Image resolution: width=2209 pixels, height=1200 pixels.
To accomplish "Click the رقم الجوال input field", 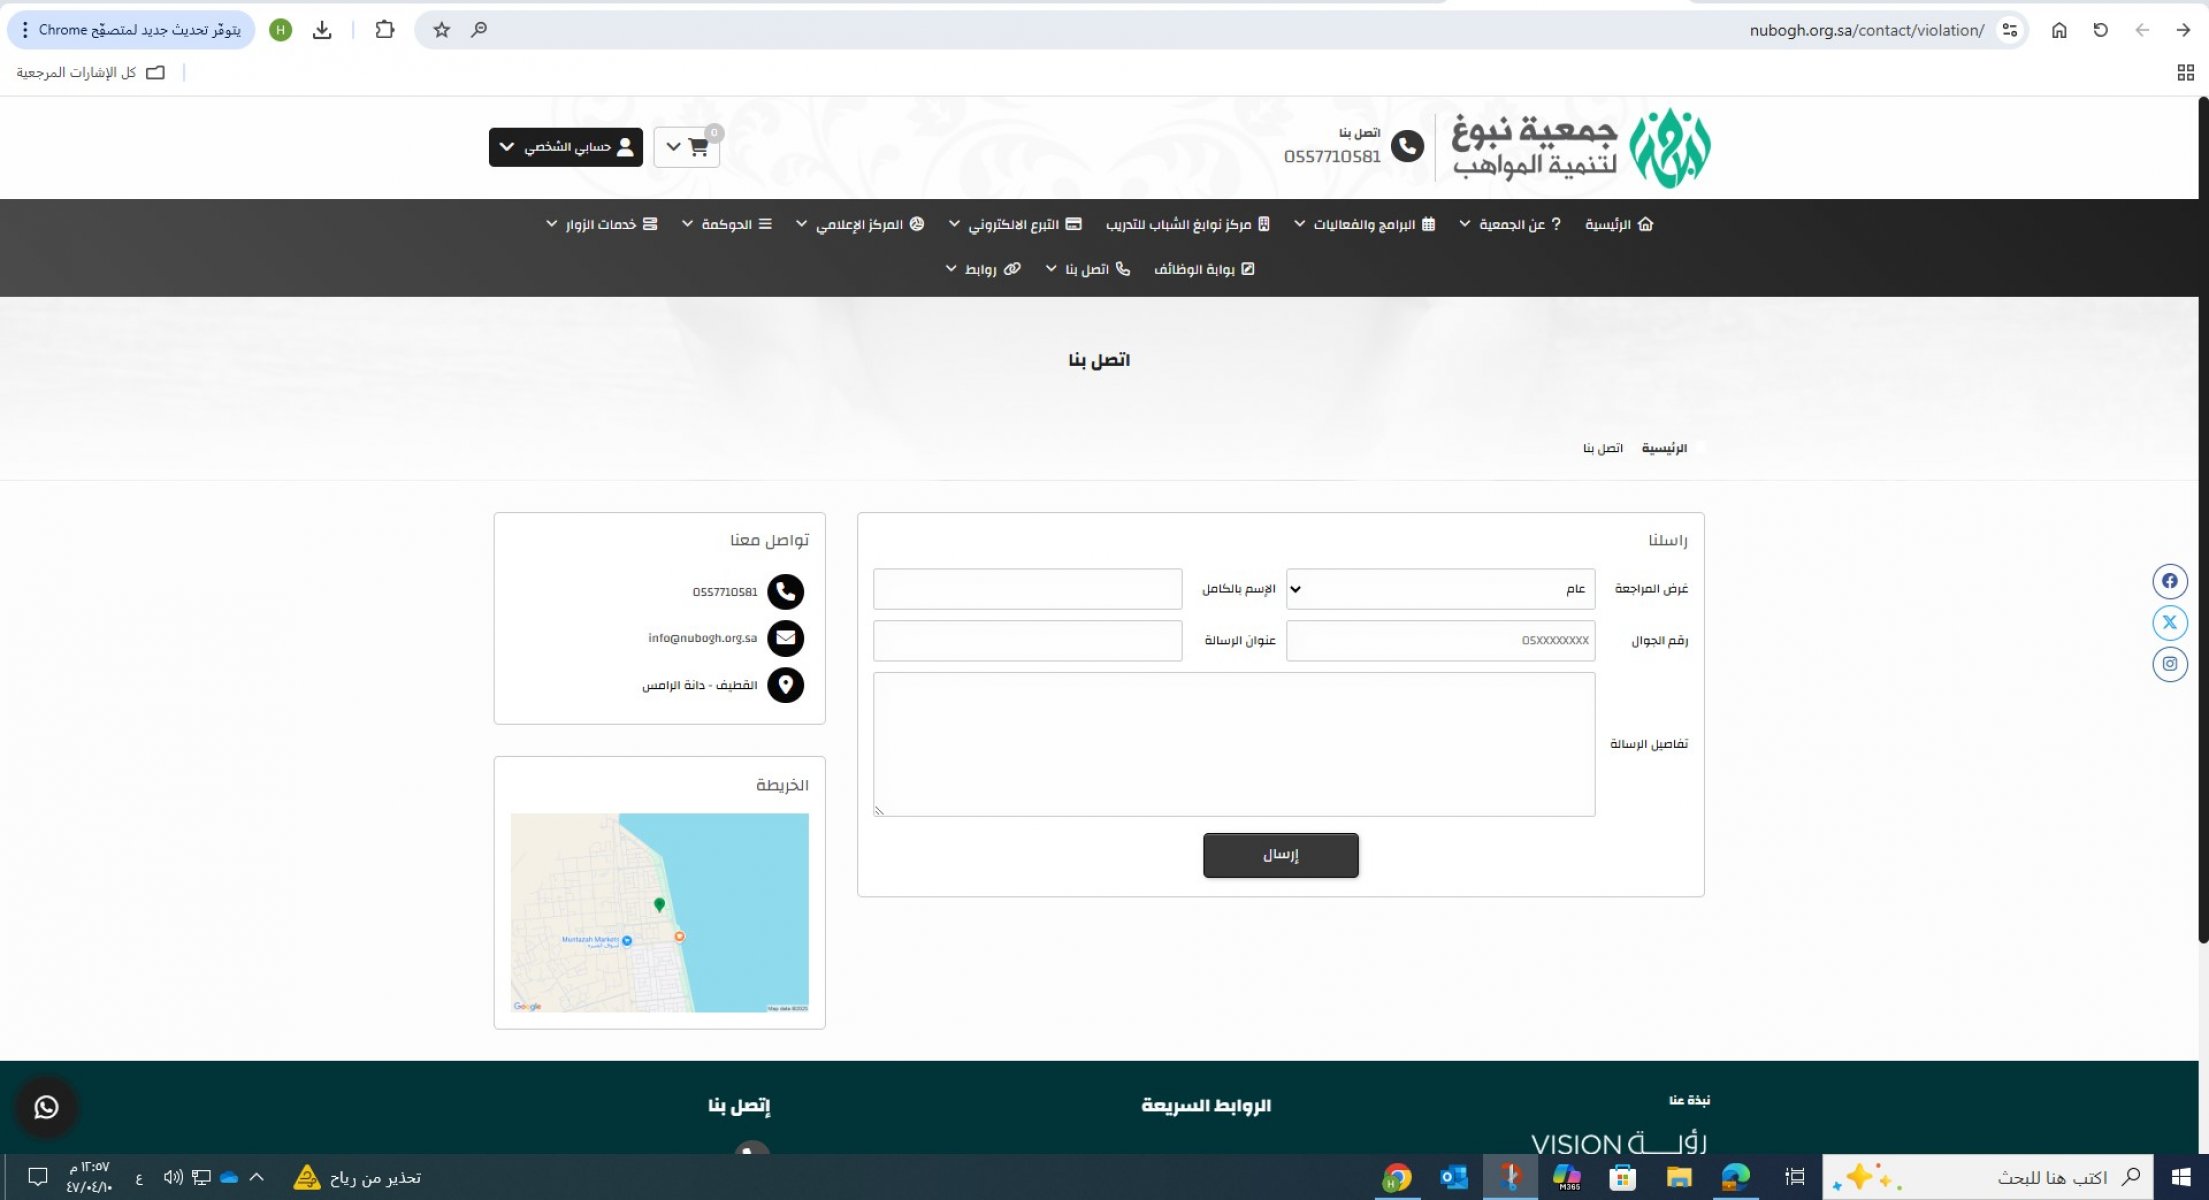I will 1440,641.
